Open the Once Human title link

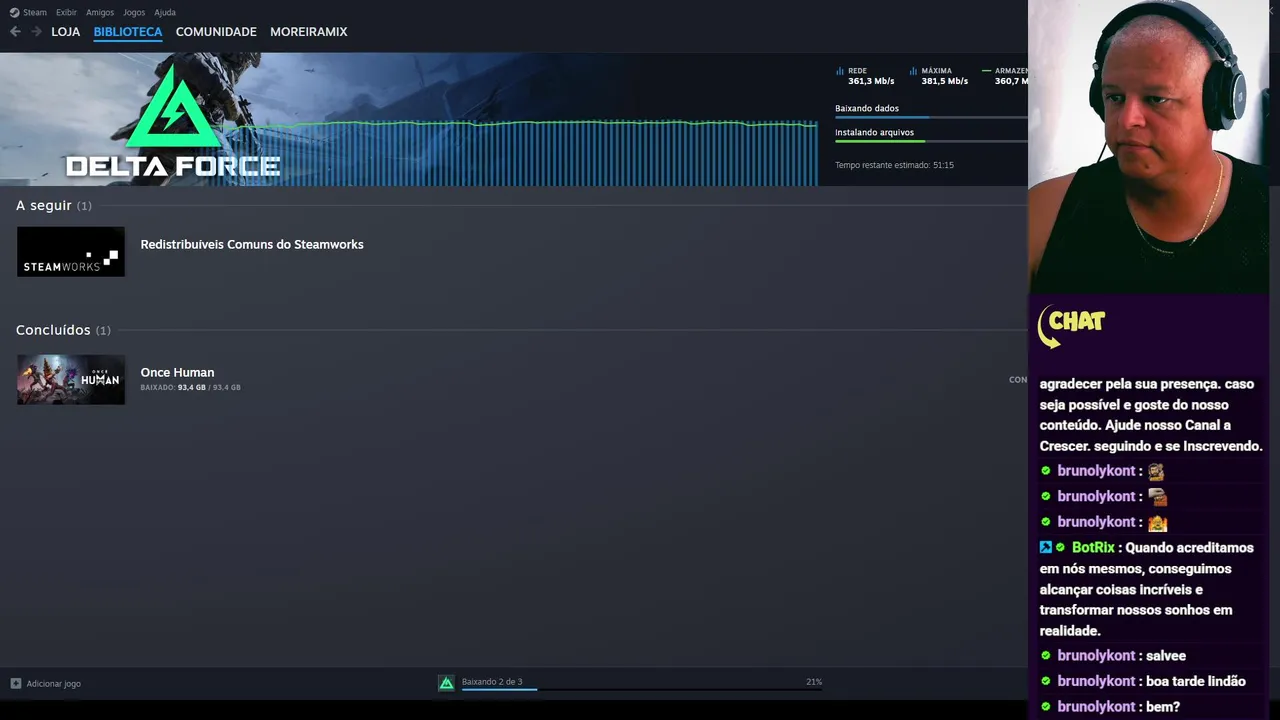pyautogui.click(x=177, y=372)
